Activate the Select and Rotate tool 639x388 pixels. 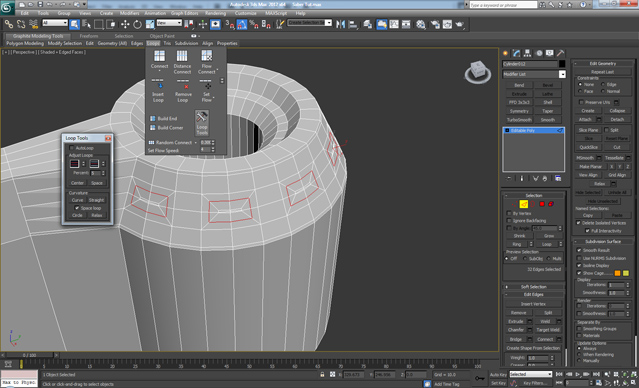[137, 24]
